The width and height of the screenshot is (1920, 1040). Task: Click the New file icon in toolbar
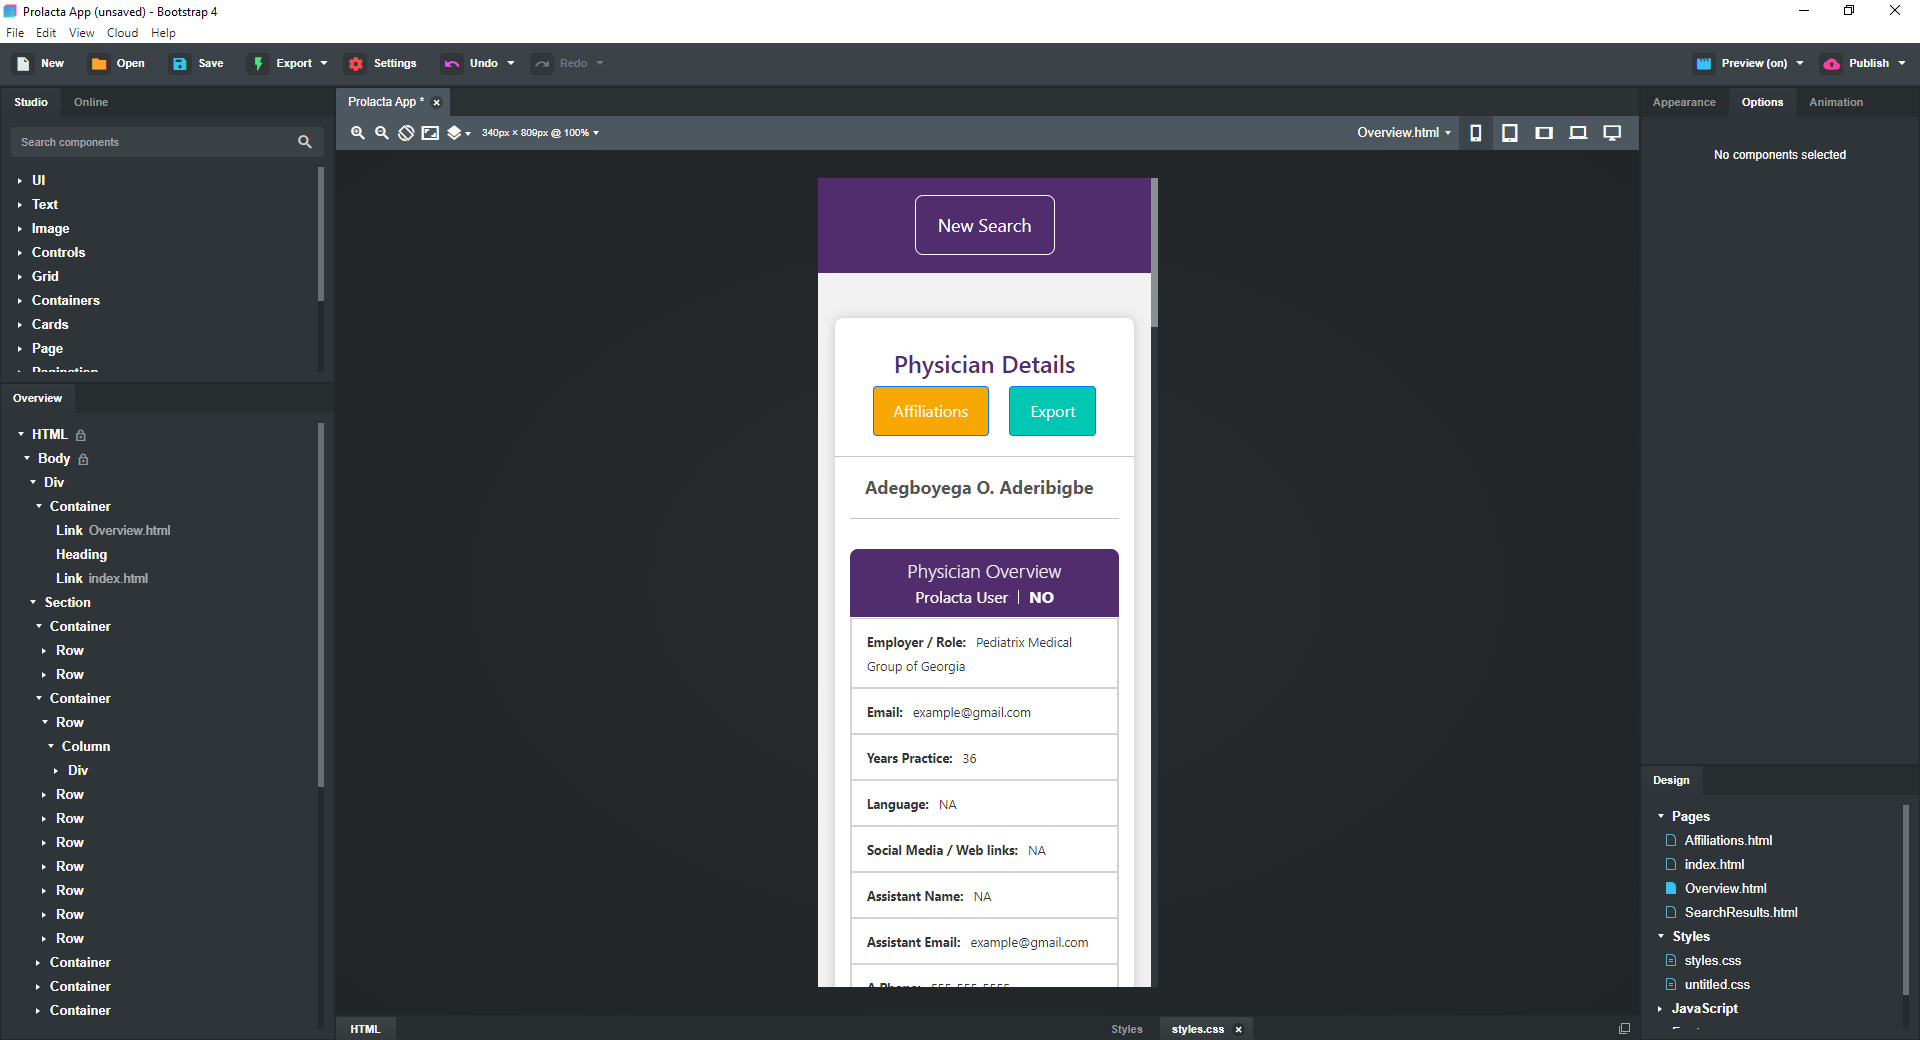point(23,64)
